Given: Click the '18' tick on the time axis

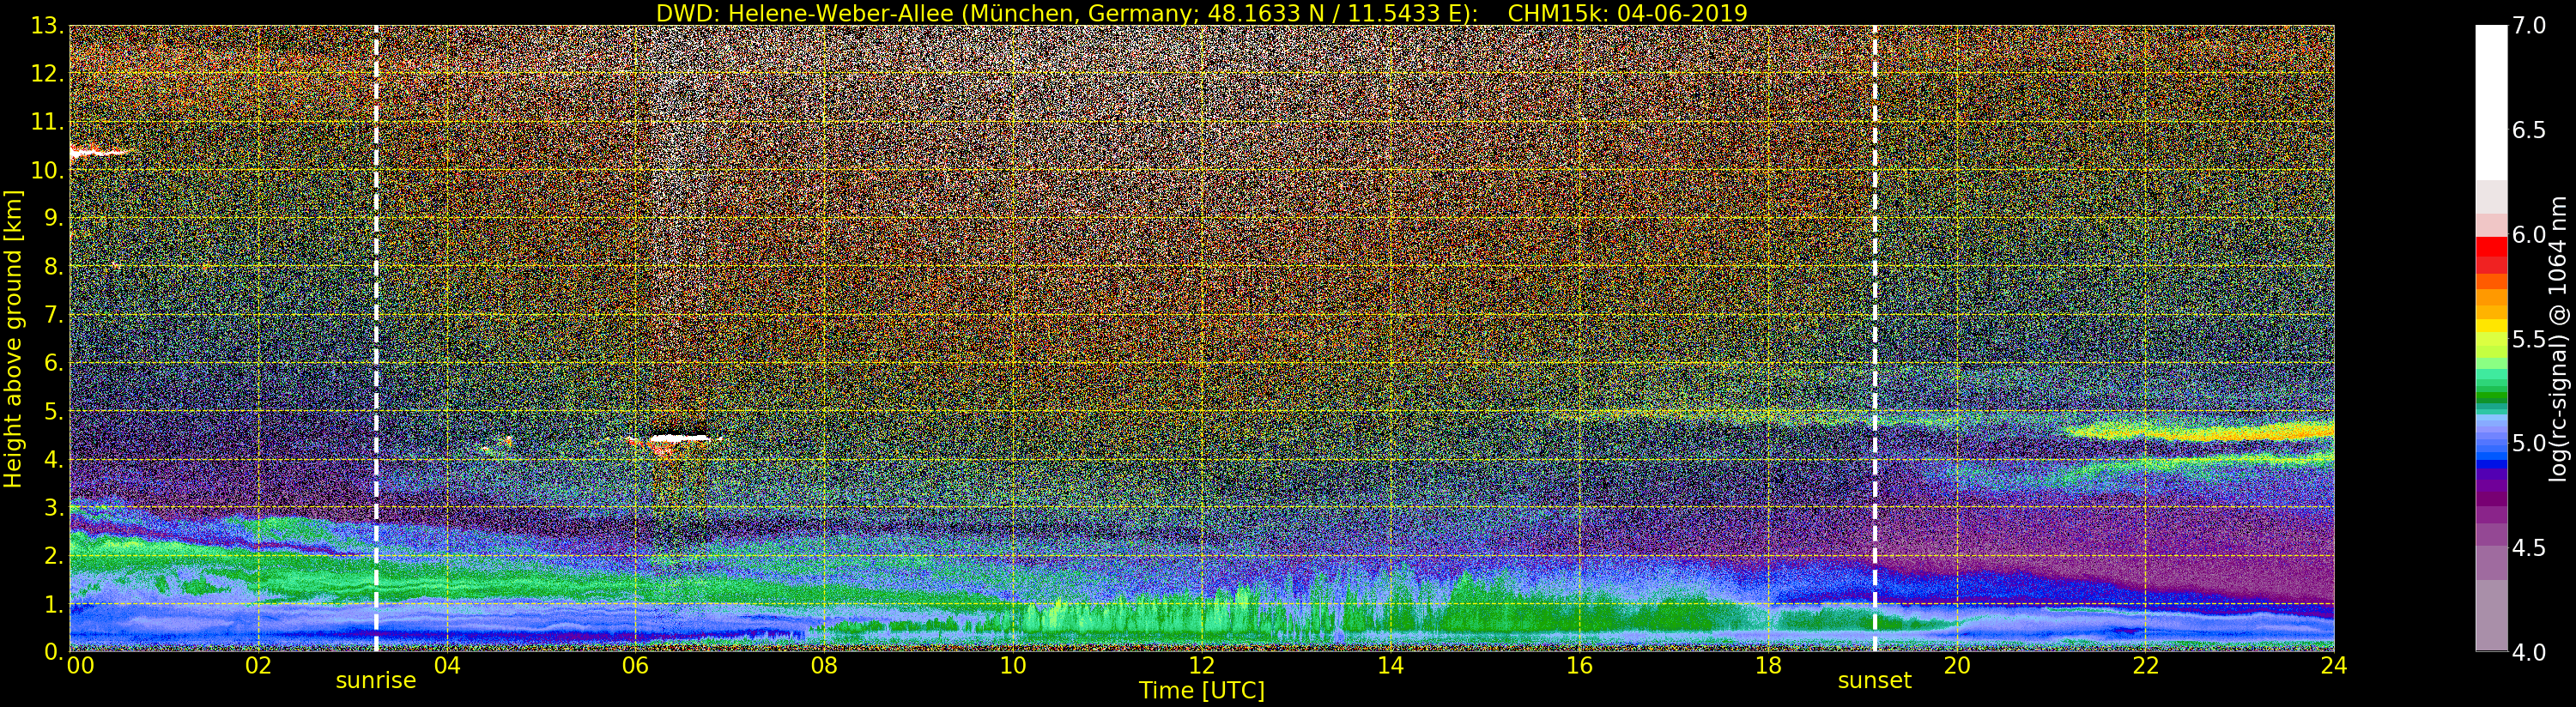Looking at the screenshot, I should 1768,665.
